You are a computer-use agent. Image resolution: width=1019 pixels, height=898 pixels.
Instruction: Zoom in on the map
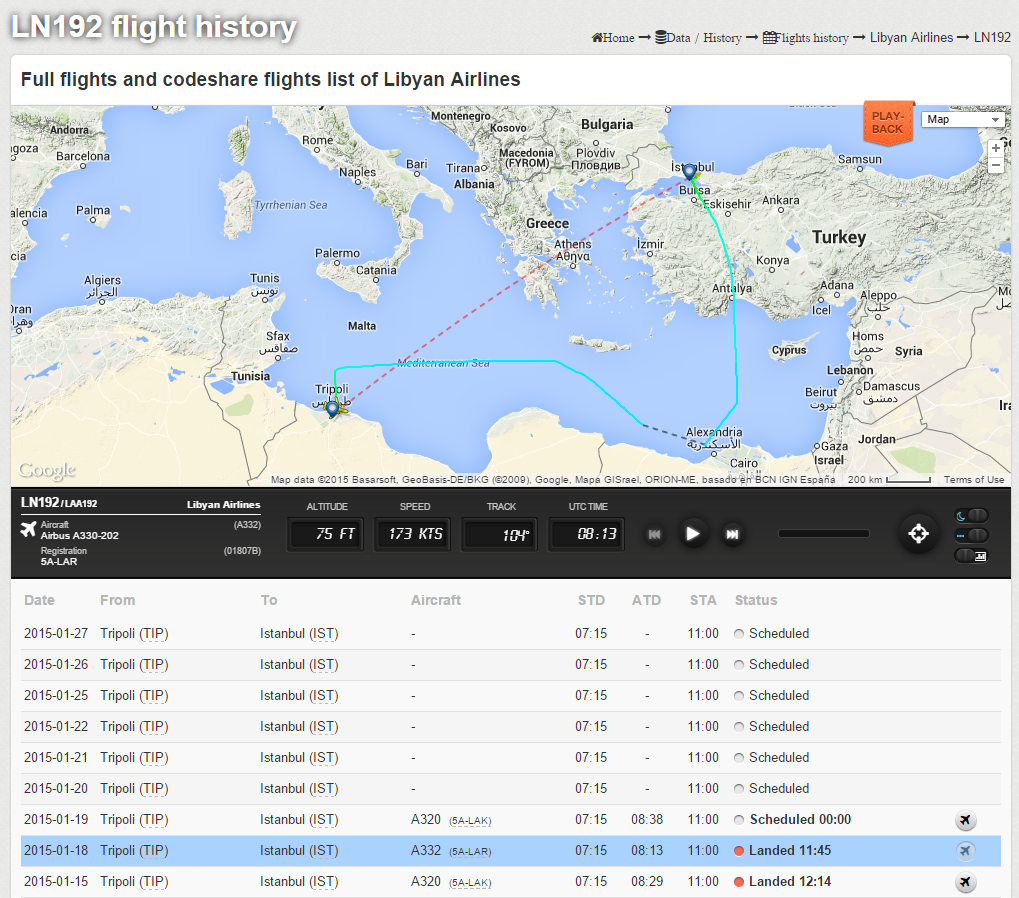coord(996,148)
